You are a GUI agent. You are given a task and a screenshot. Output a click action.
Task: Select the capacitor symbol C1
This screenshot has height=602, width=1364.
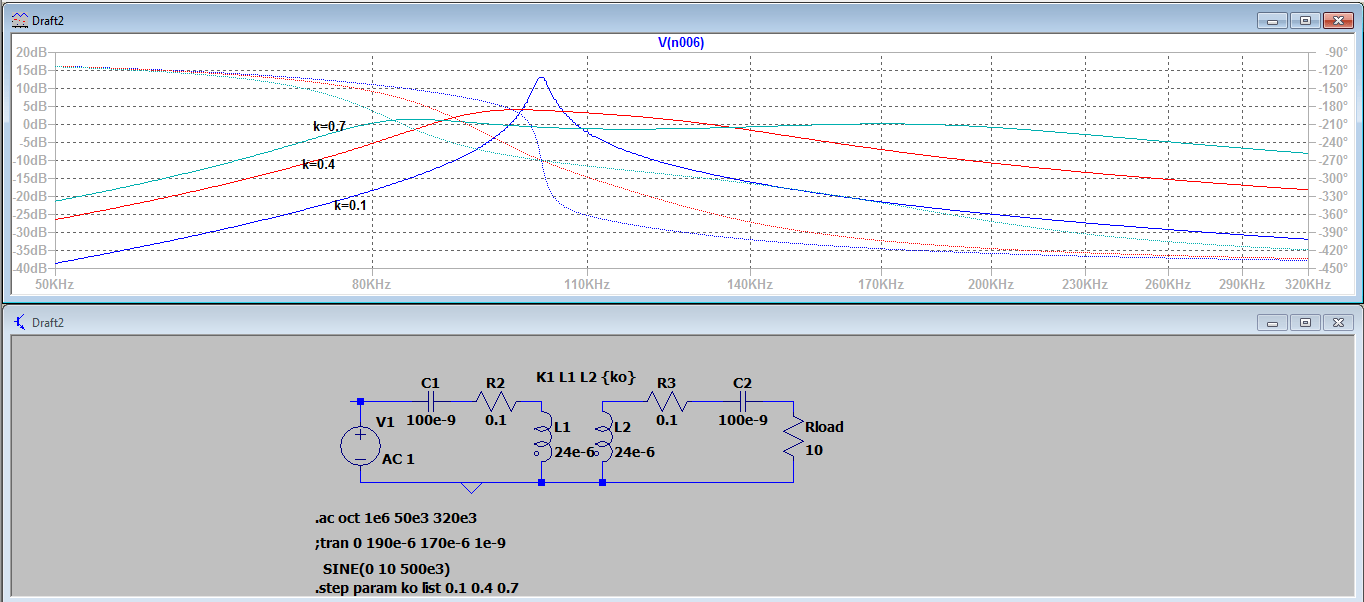(430, 402)
